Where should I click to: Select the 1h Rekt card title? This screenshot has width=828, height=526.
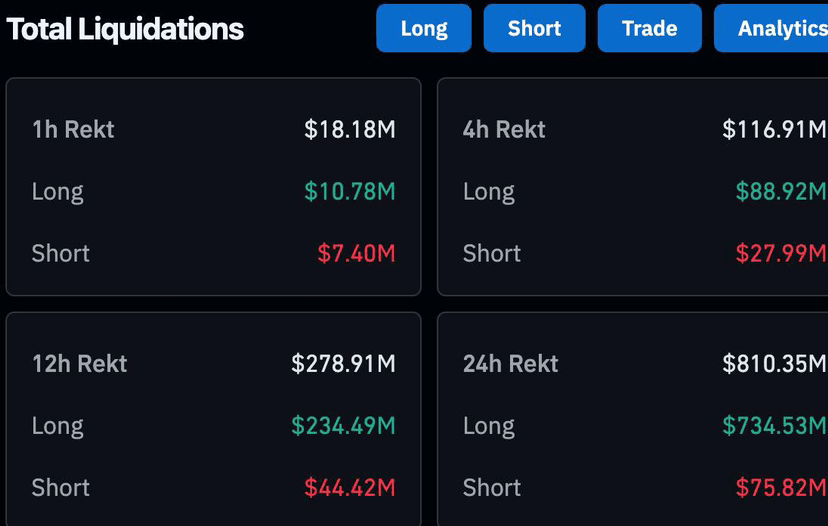[x=73, y=129]
